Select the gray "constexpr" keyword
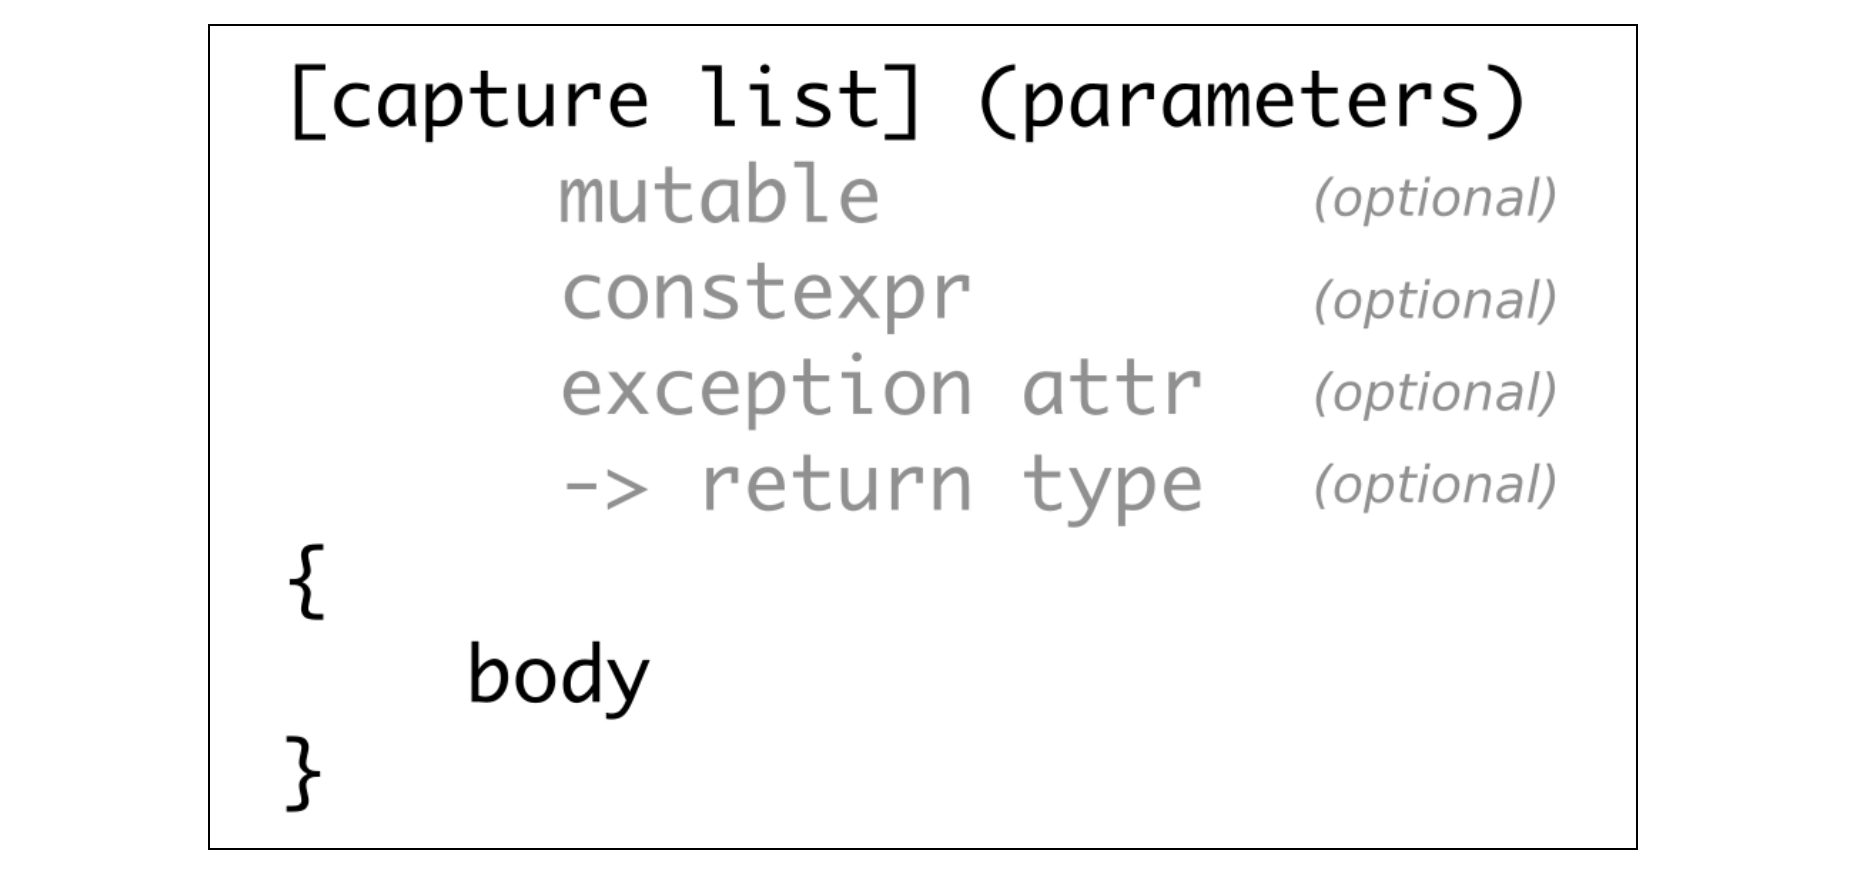 click(766, 296)
